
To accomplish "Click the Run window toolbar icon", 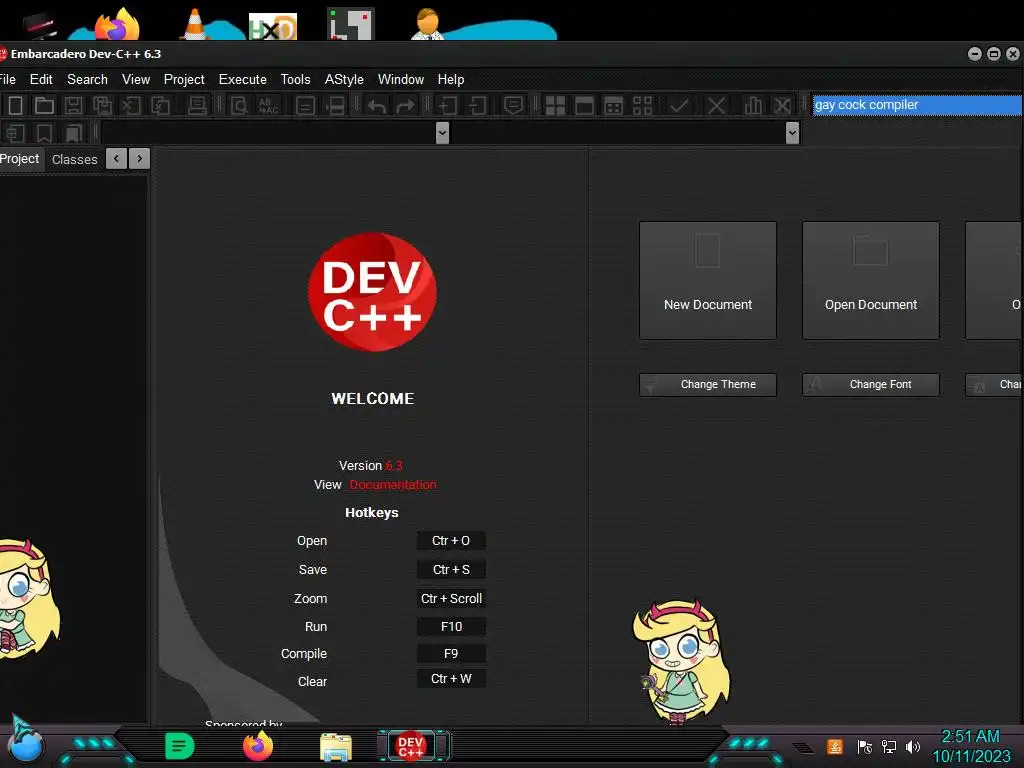I will click(x=584, y=105).
